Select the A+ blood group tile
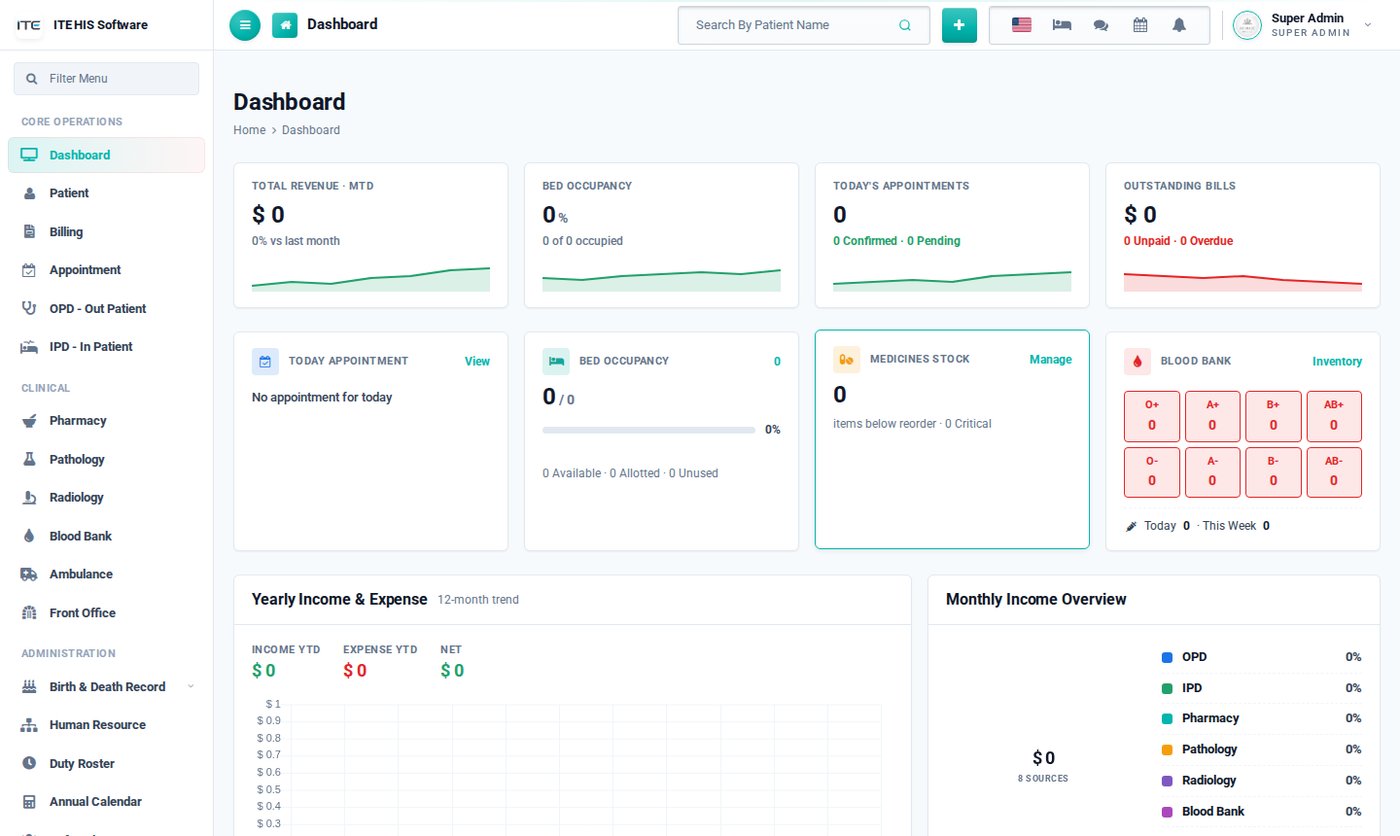1400x836 pixels. (x=1212, y=416)
